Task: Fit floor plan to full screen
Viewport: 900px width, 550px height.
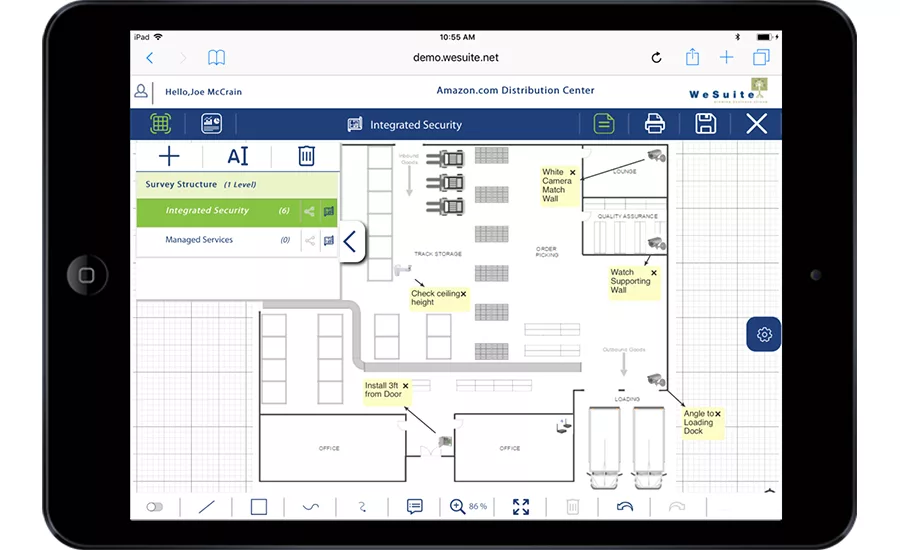Action: 521,507
